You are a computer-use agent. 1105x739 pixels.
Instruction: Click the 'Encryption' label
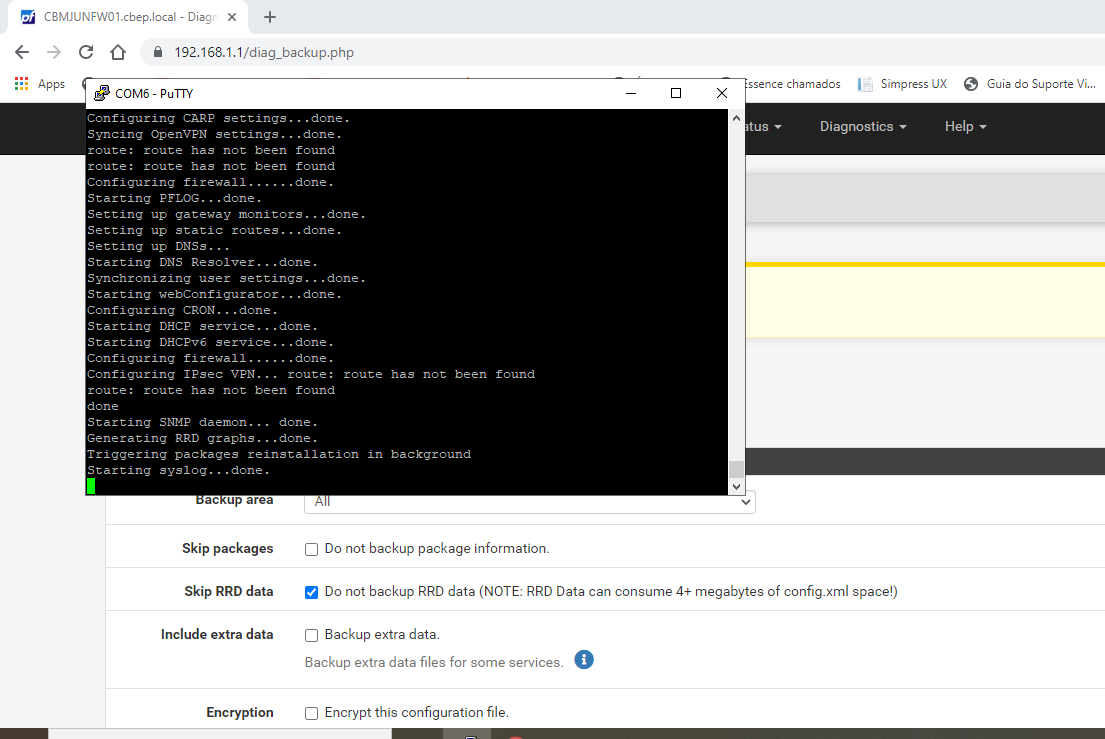point(240,712)
